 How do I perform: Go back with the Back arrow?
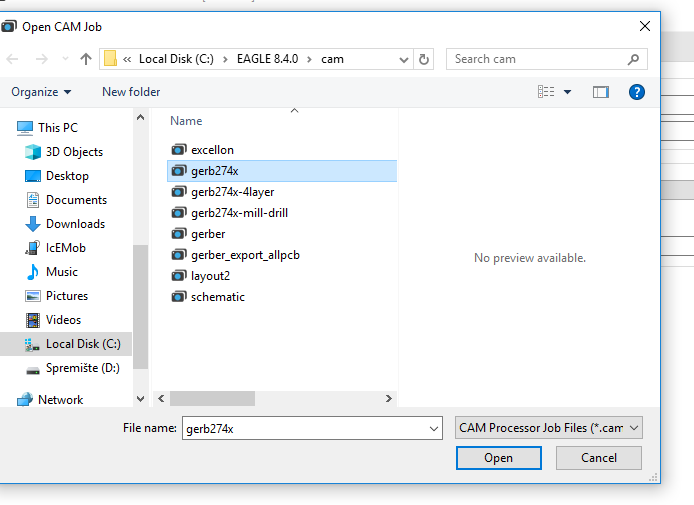tap(13, 59)
